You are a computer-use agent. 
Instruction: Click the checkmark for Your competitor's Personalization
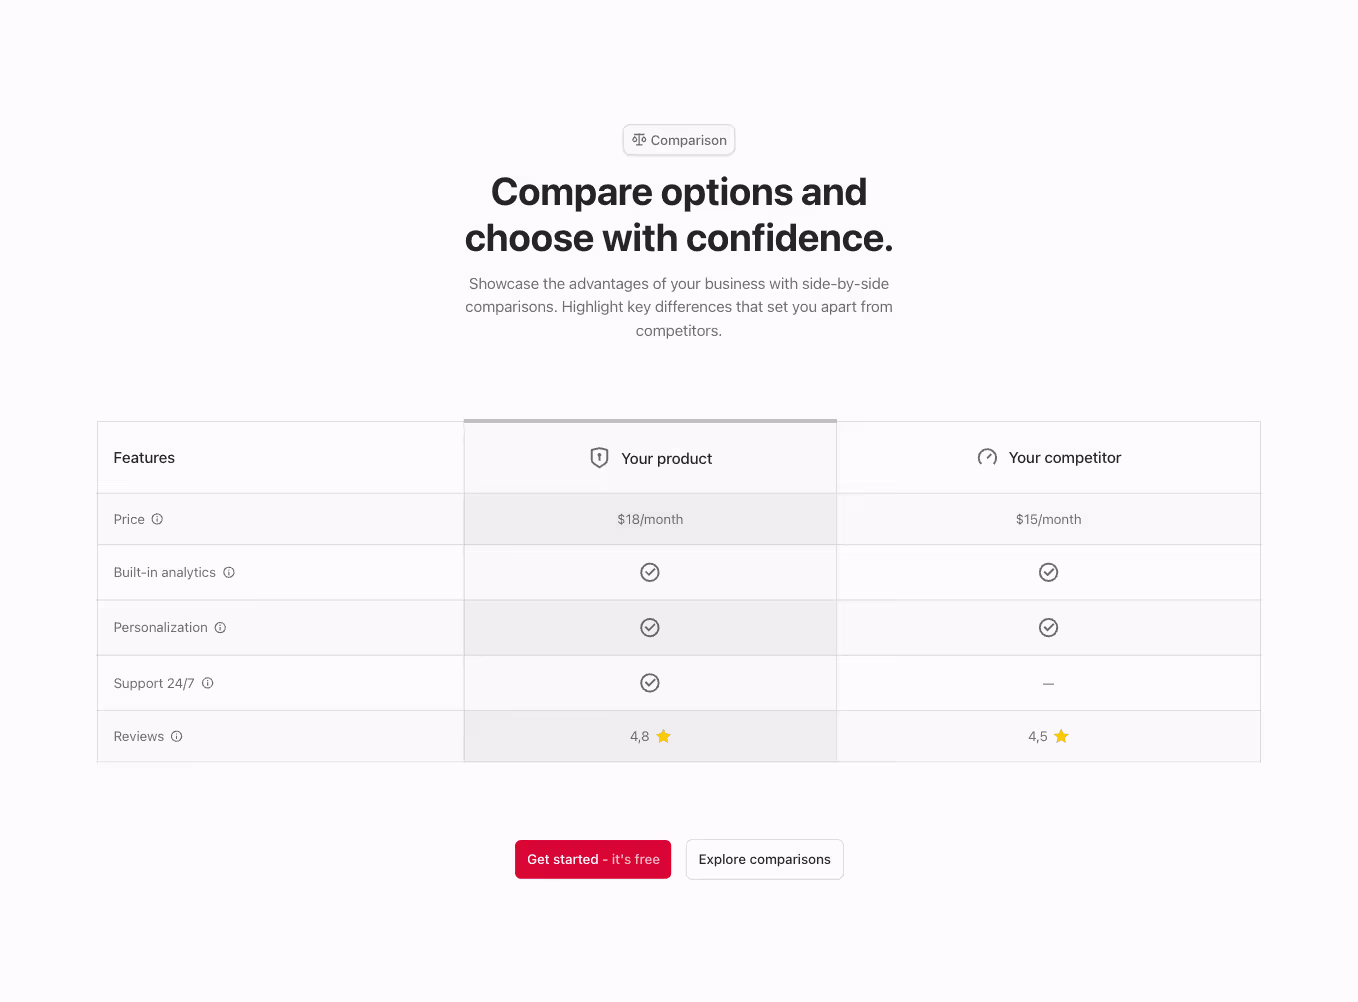1048,627
